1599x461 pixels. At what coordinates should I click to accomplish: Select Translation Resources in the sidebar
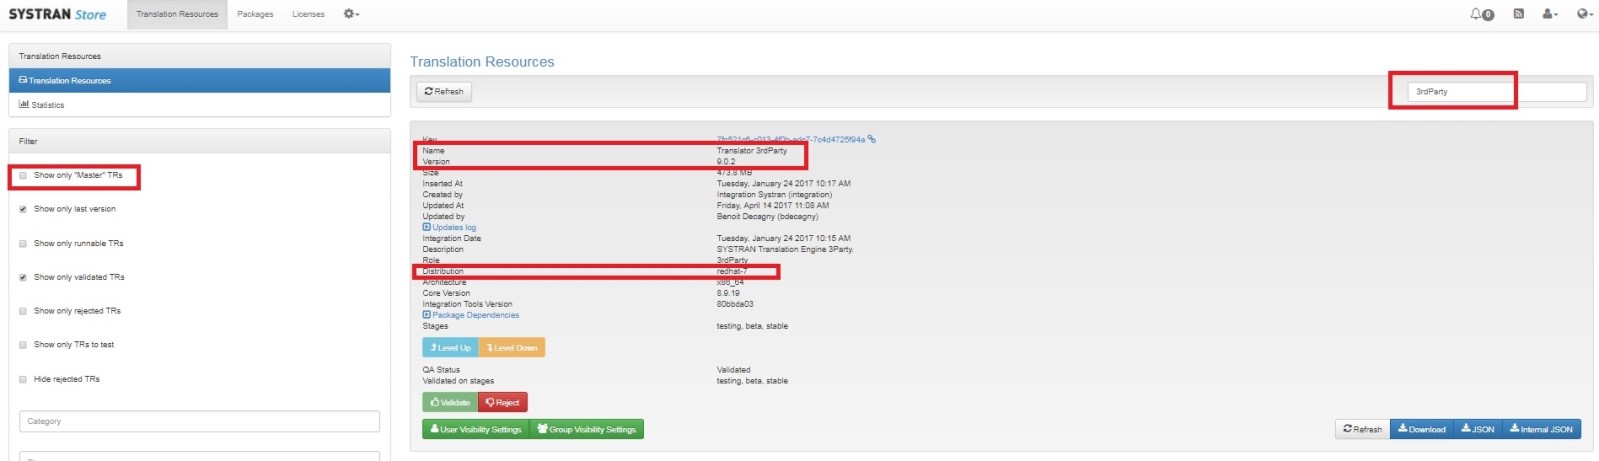[x=199, y=80]
